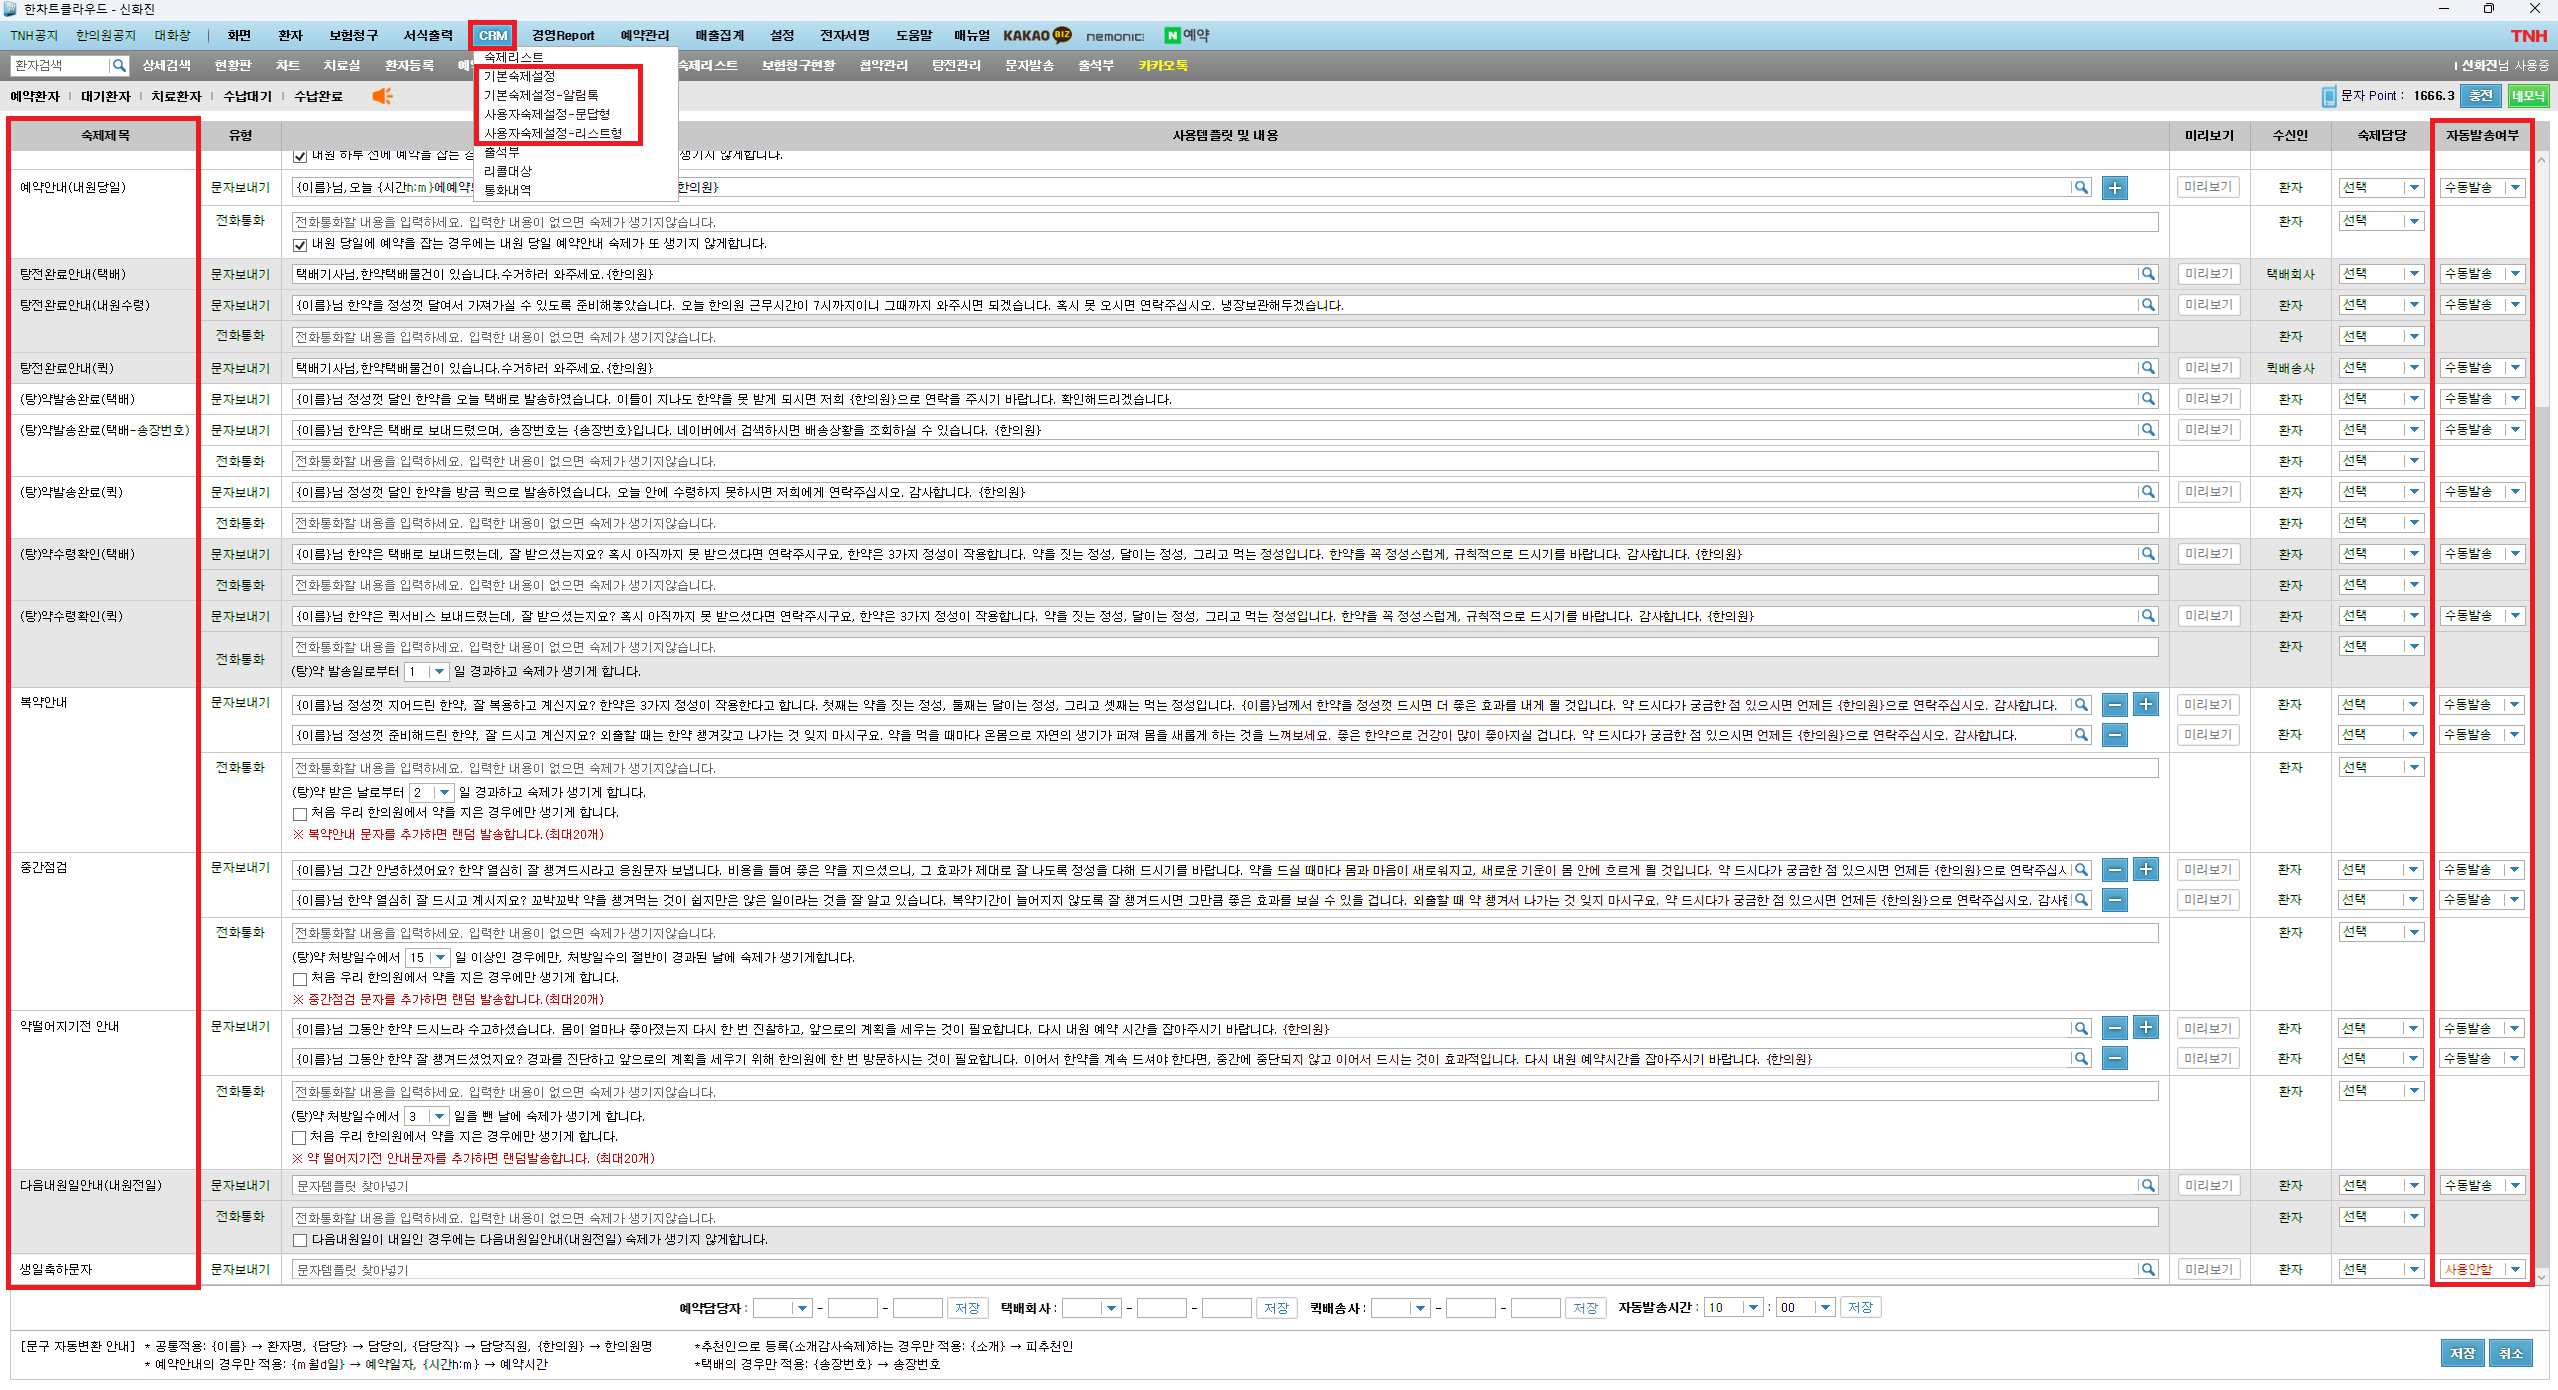
Task: Open template search in 탕전완료안내(내원수령) row
Action: 2147,305
